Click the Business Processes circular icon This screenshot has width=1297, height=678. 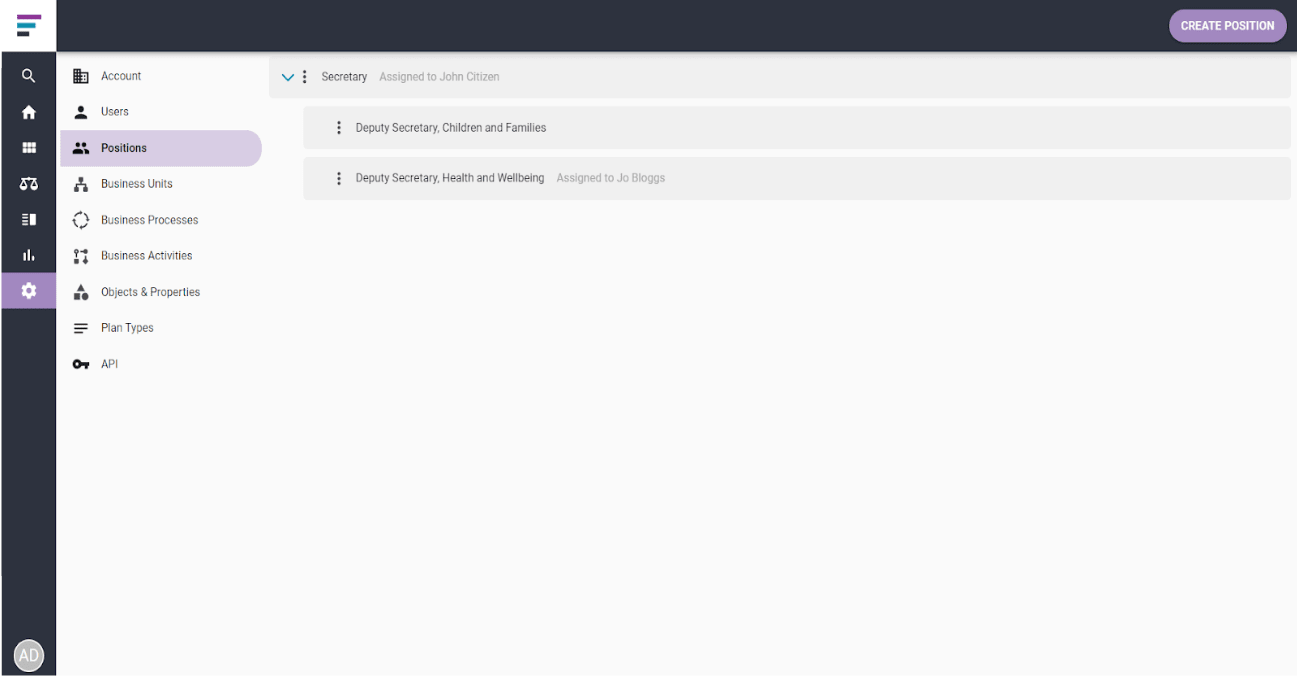[81, 220]
